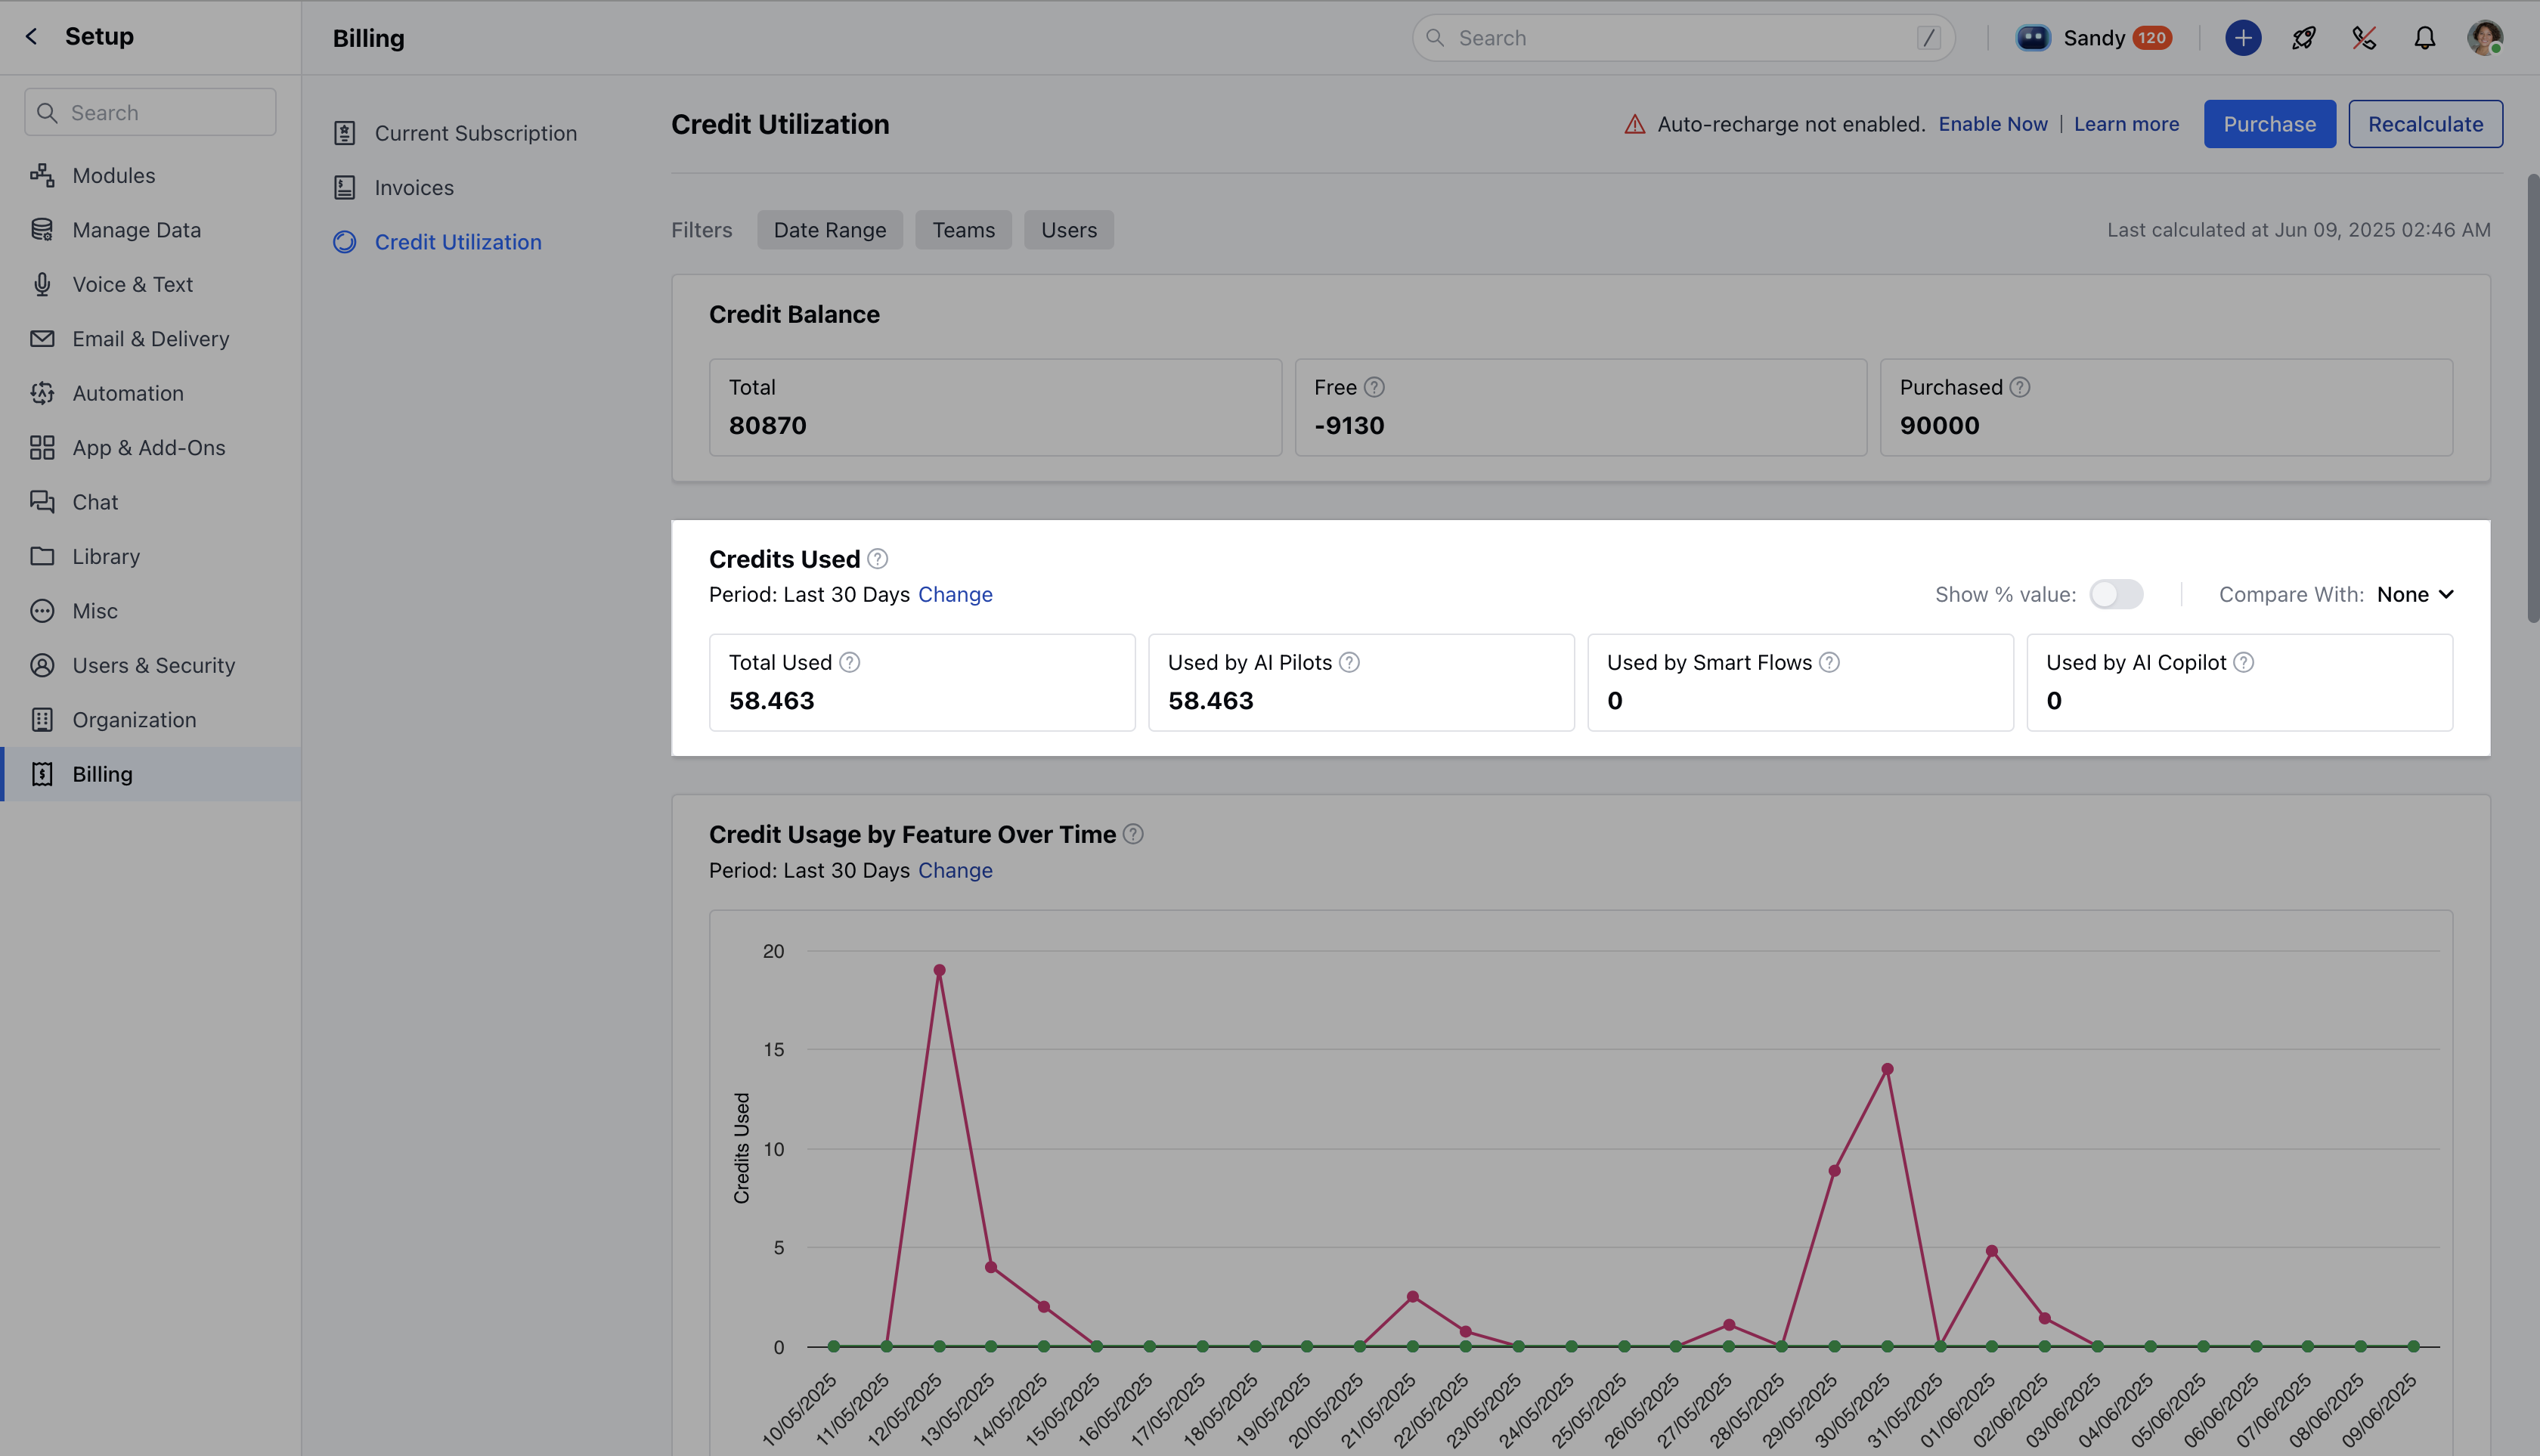Click Enable Now for auto-recharge
Image resolution: width=2540 pixels, height=1456 pixels.
click(1993, 124)
